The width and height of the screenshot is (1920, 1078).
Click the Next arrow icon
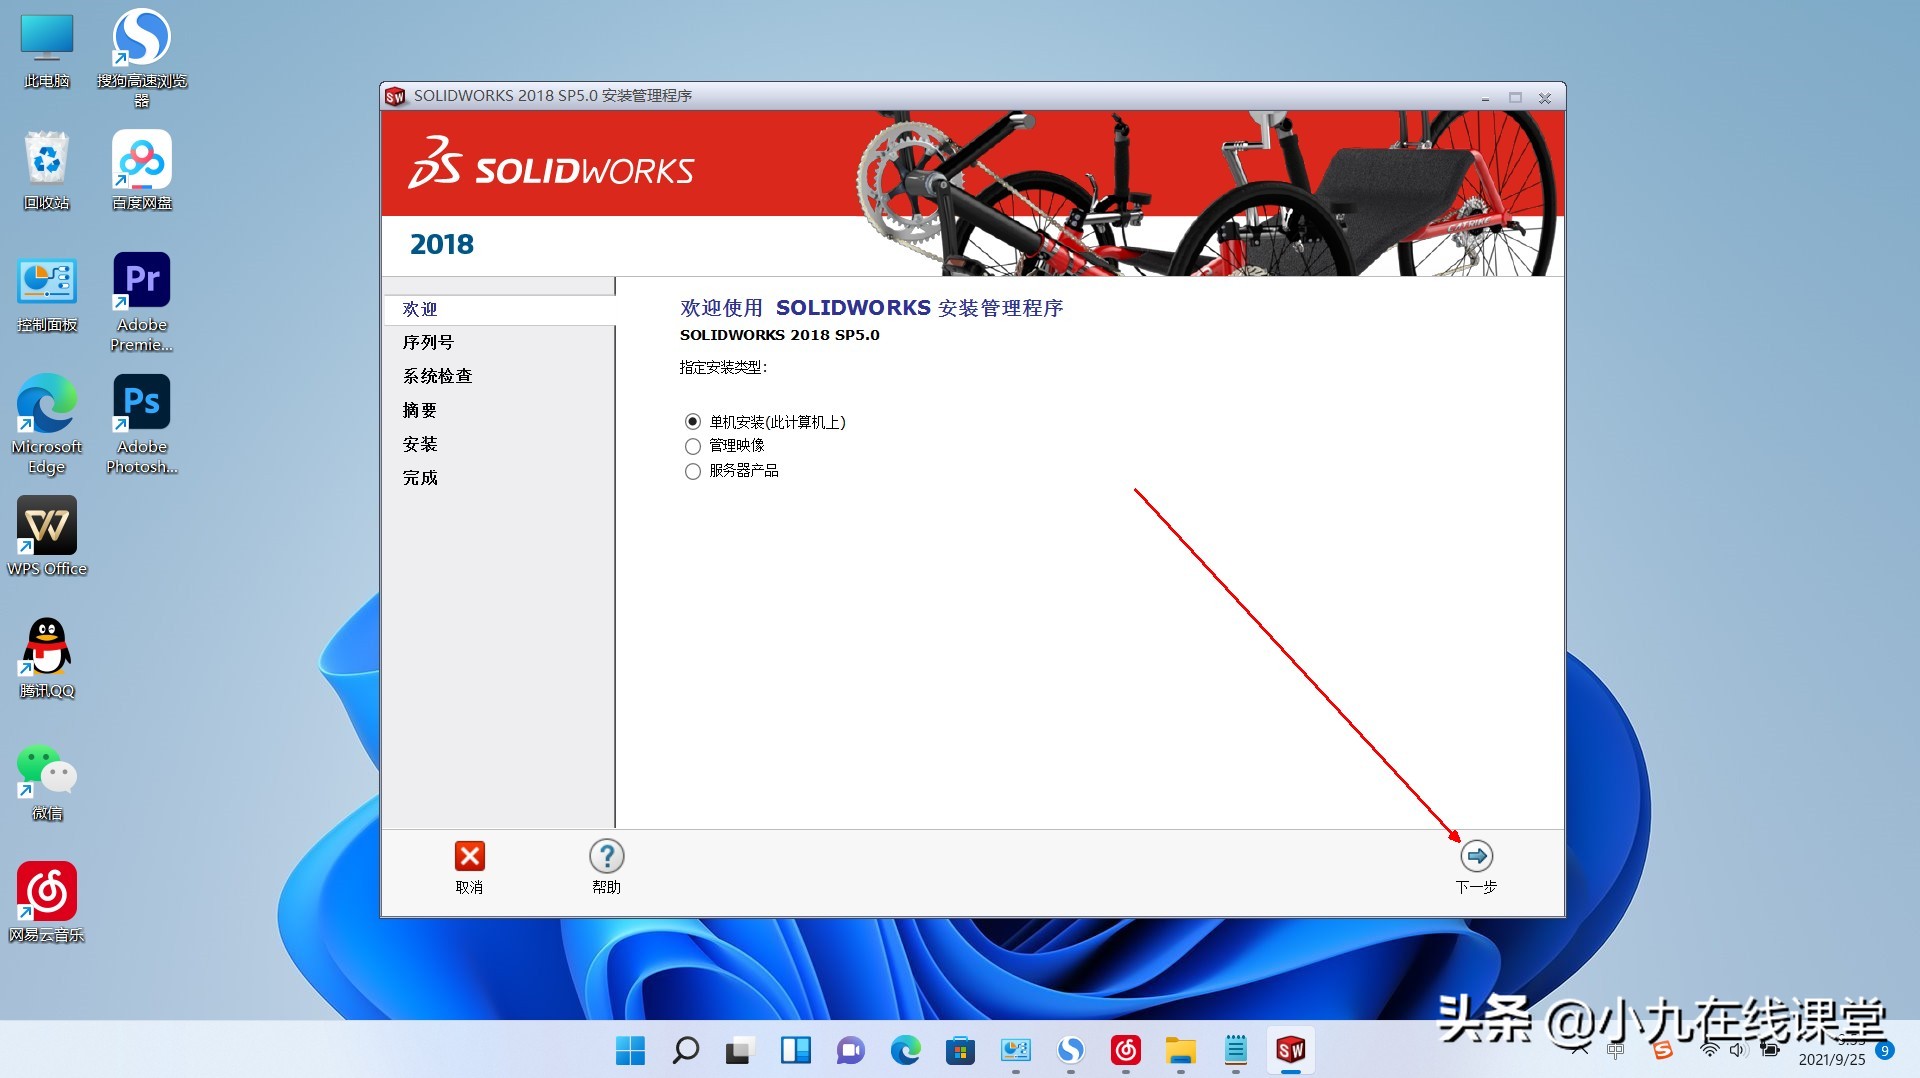1476,856
